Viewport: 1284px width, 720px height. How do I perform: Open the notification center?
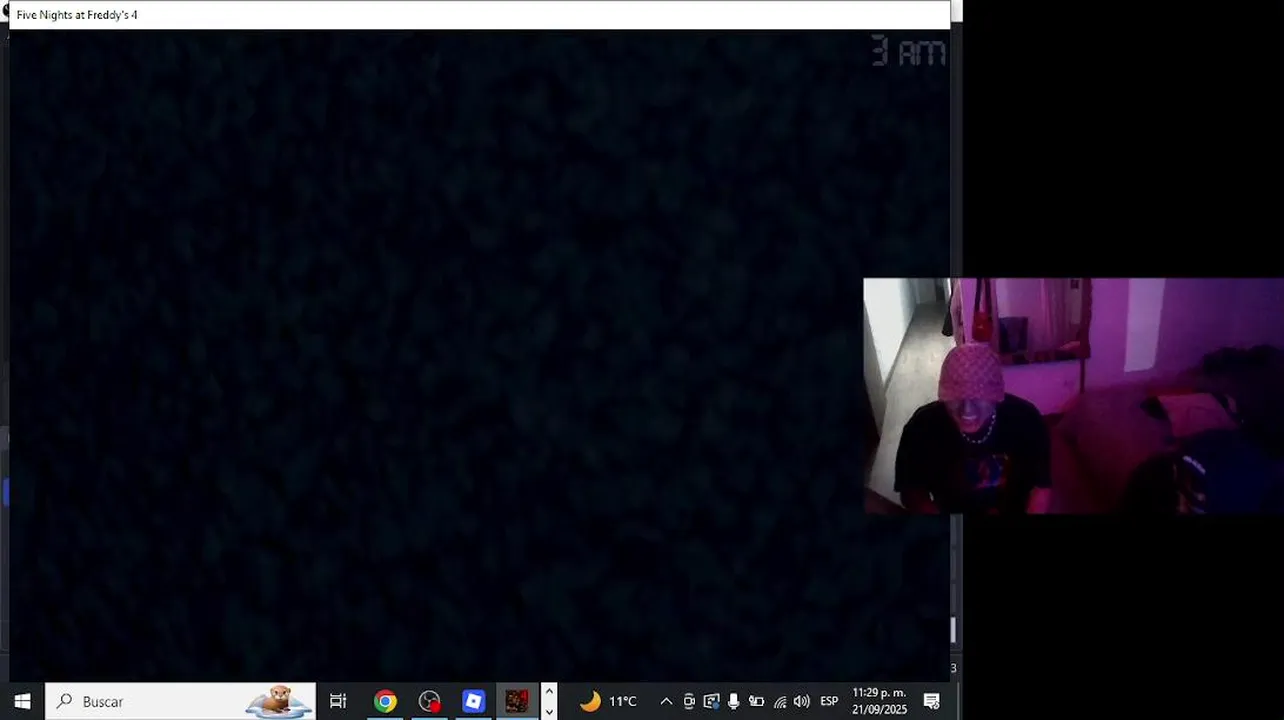pos(931,701)
